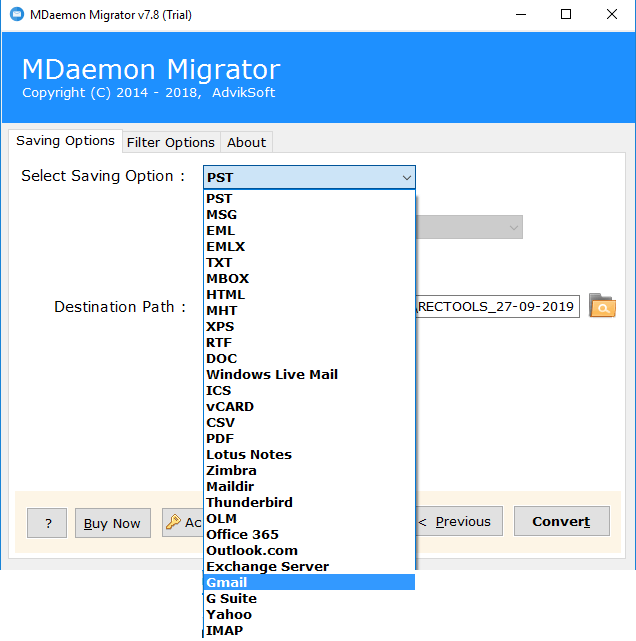636x641 pixels.
Task: Select Lotus Notes option
Action: tap(309, 455)
